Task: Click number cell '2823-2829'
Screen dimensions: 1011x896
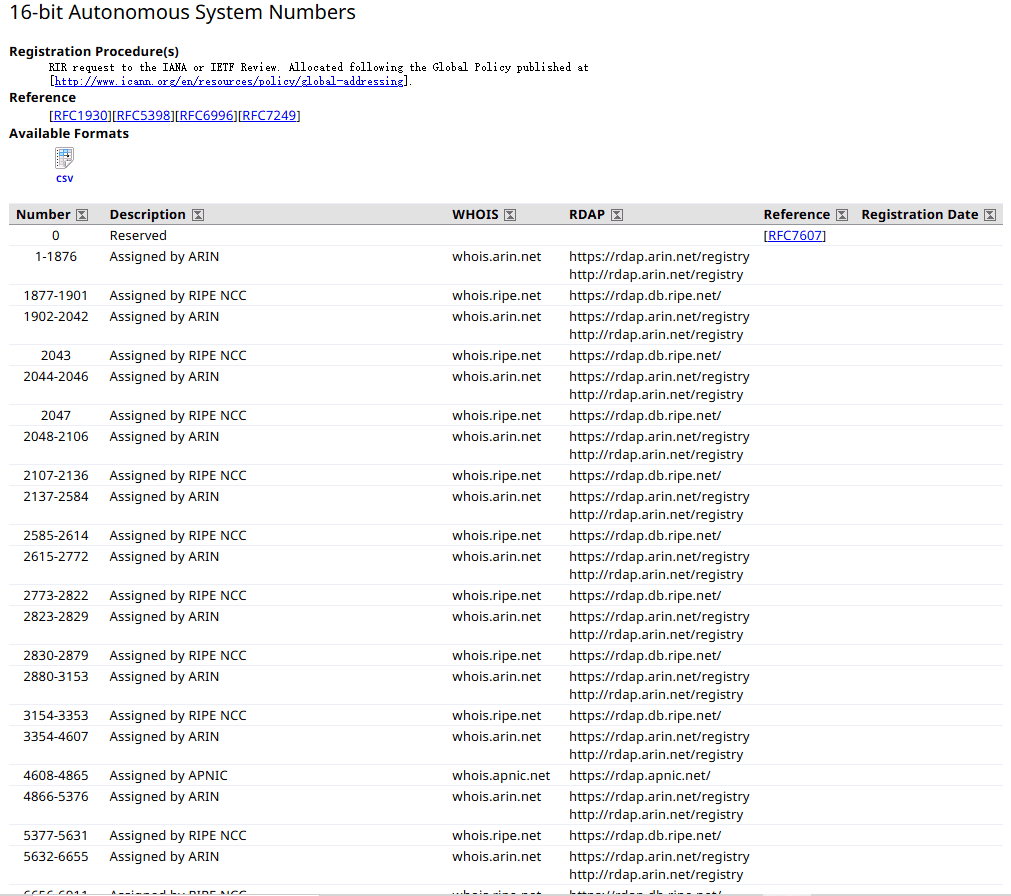Action: [55, 616]
